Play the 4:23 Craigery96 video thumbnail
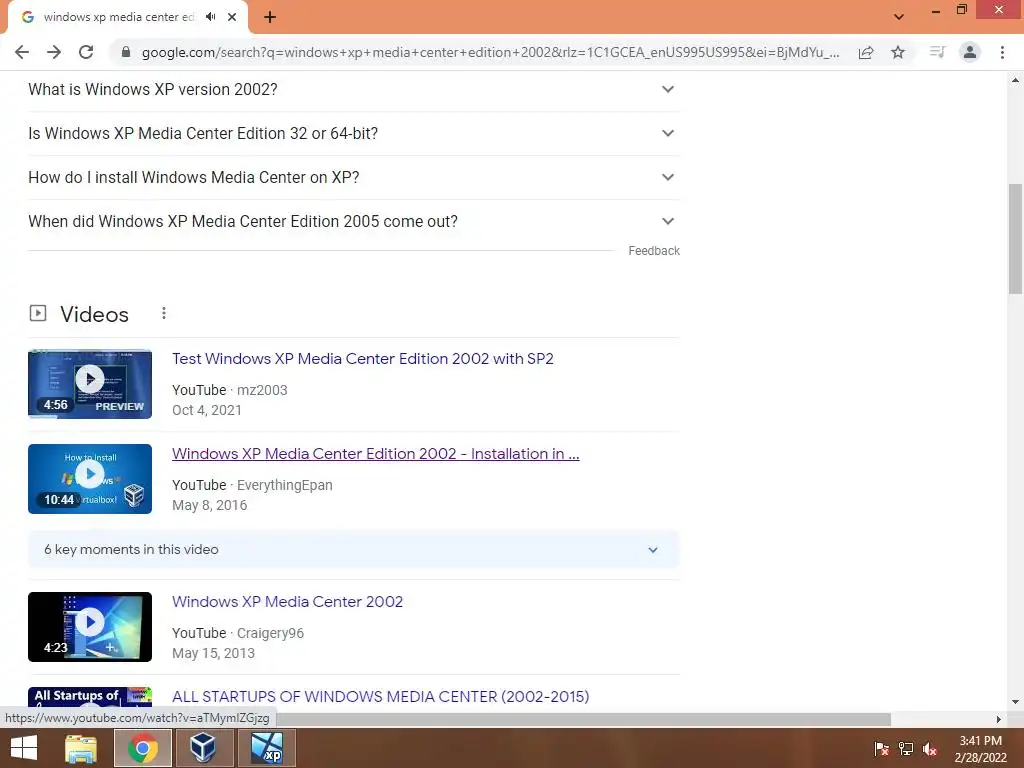This screenshot has width=1024, height=768. pos(90,627)
